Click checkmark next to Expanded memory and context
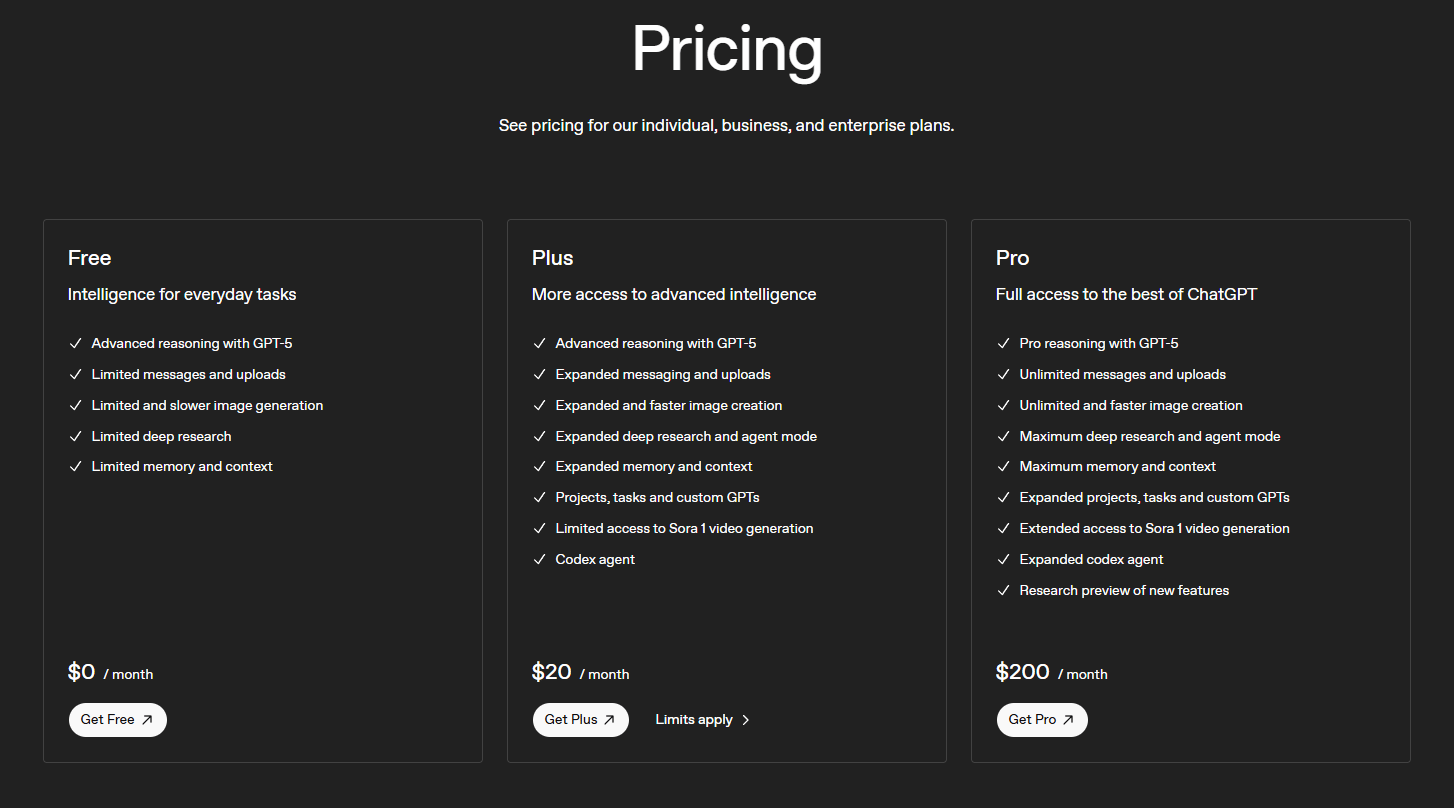This screenshot has width=1454, height=808. 540,467
